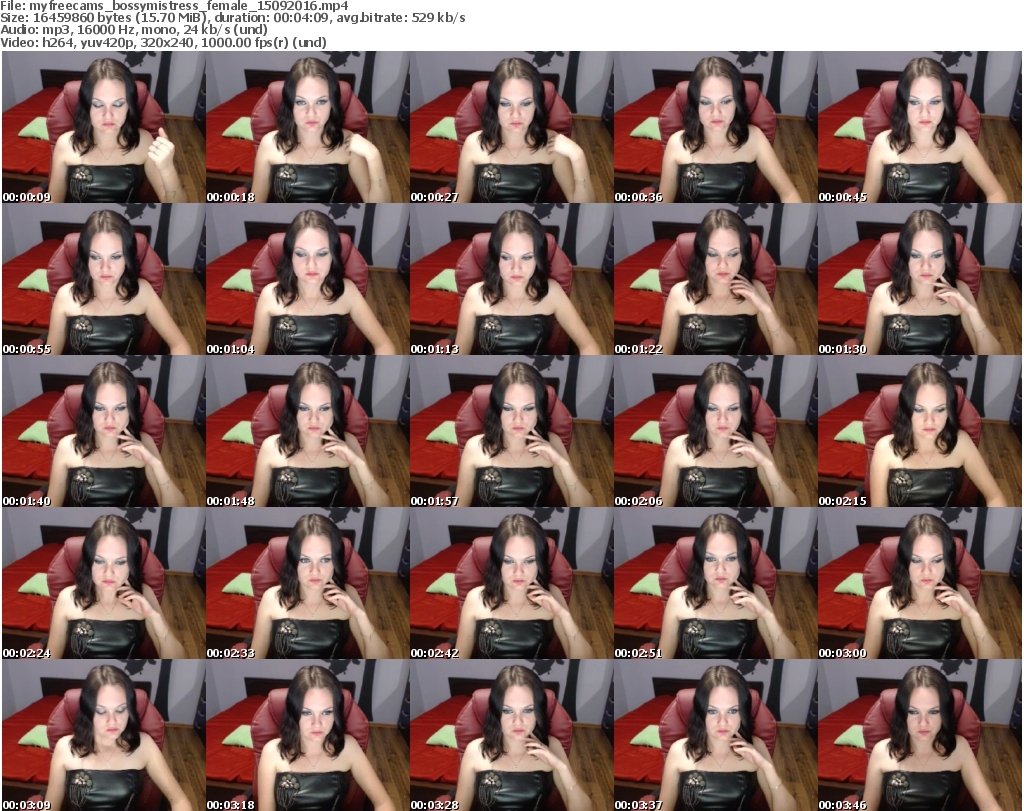Viewport: 1024px width, 811px height.
Task: Open the frame at 00:00:55
Action: 103,279
